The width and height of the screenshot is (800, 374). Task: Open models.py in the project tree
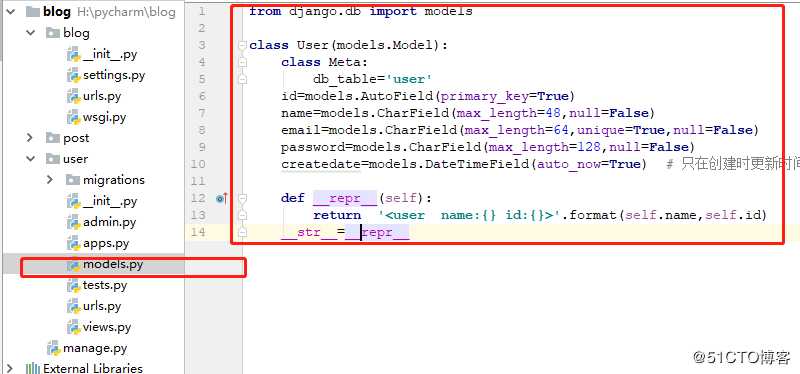(x=113, y=264)
